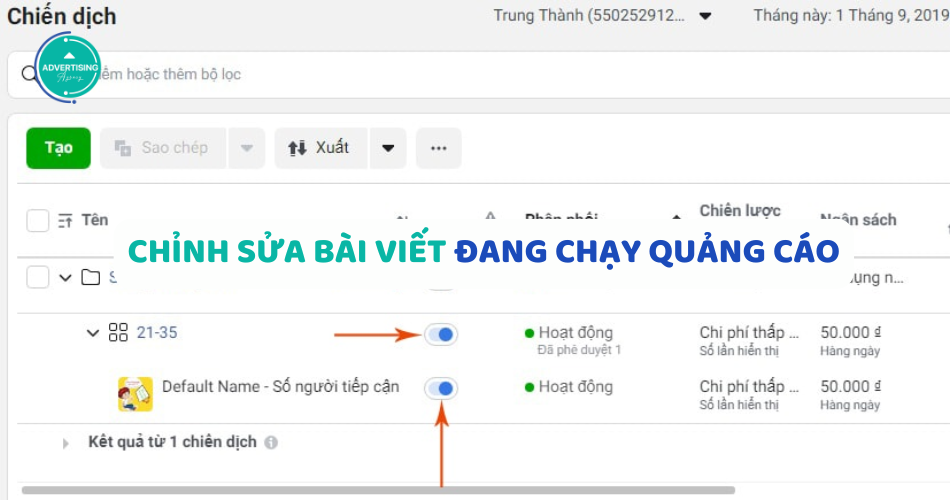Image resolution: width=950 pixels, height=500 pixels.
Task: Click the sort icon beside Tên
Action: point(65,221)
